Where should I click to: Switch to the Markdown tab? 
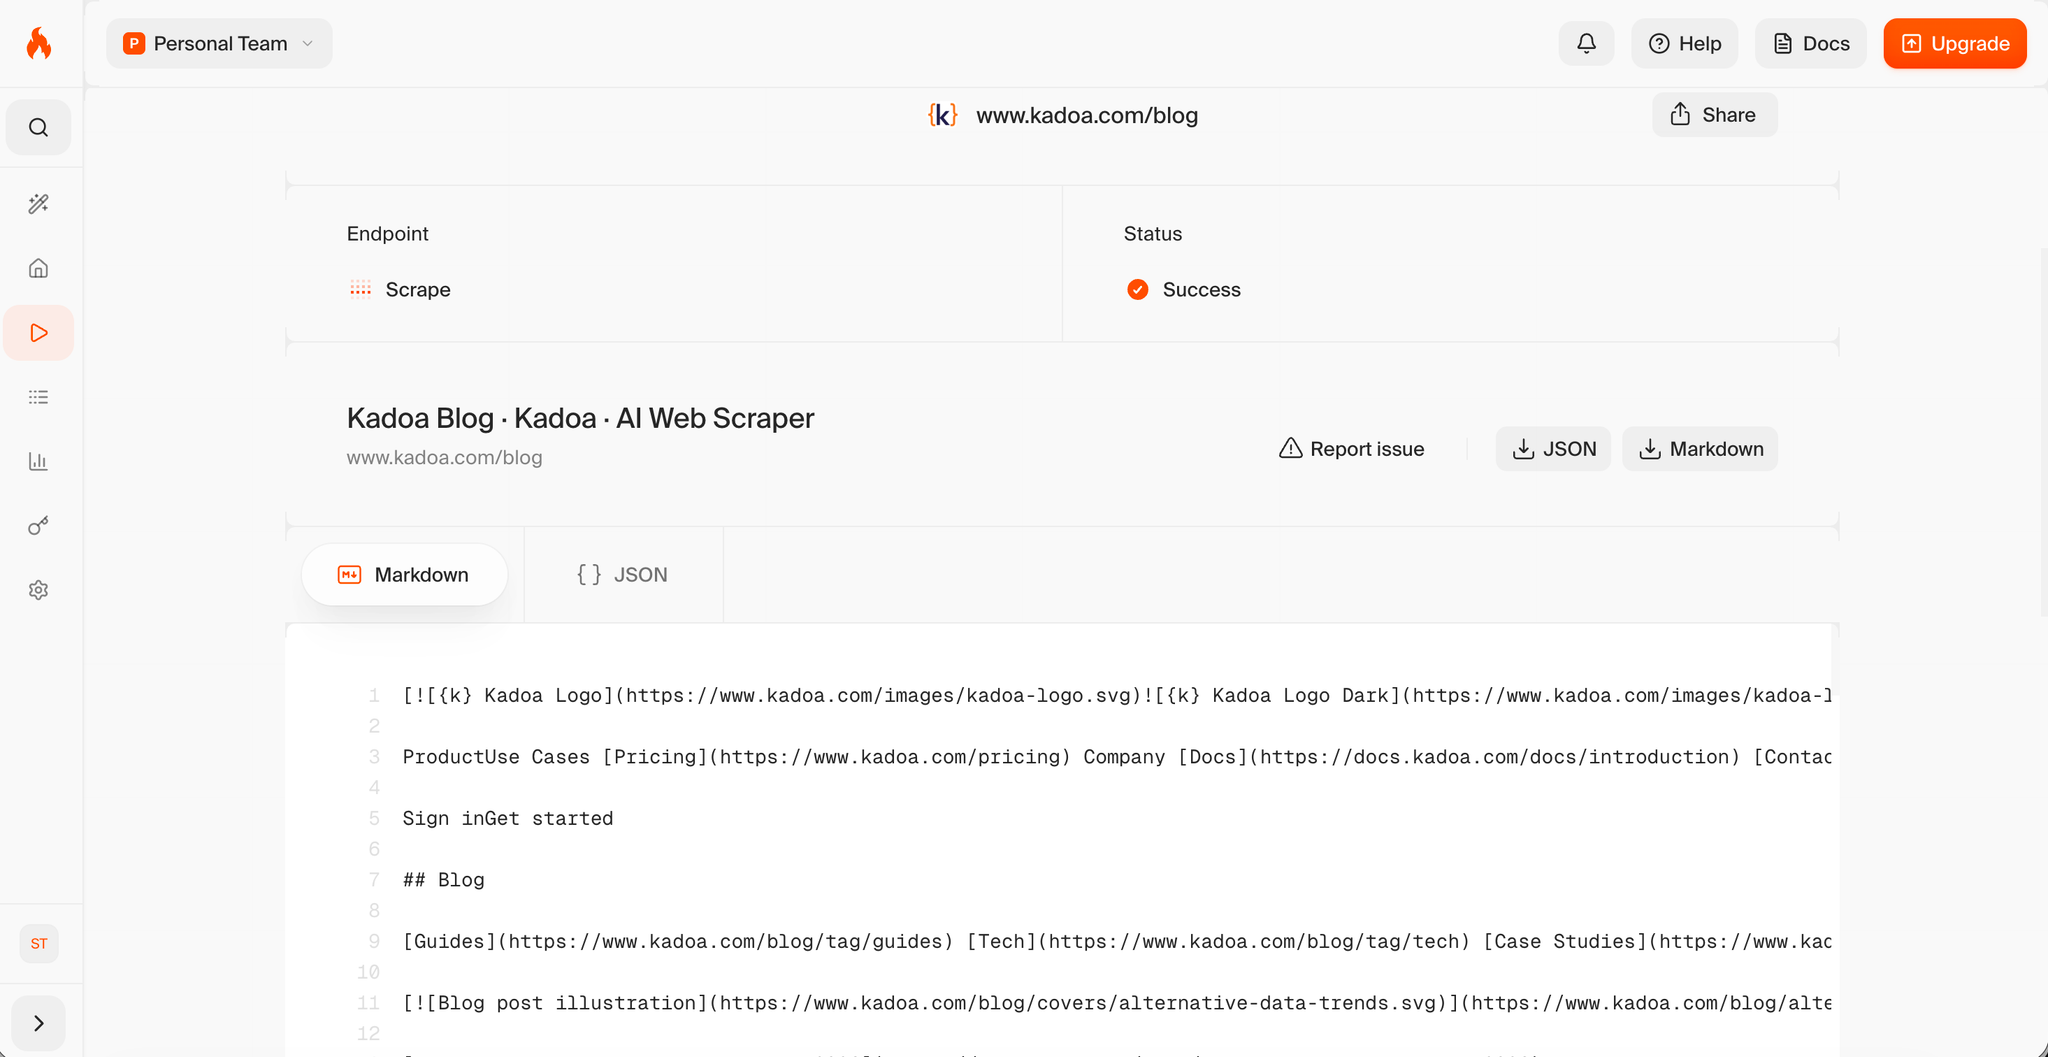click(x=404, y=574)
